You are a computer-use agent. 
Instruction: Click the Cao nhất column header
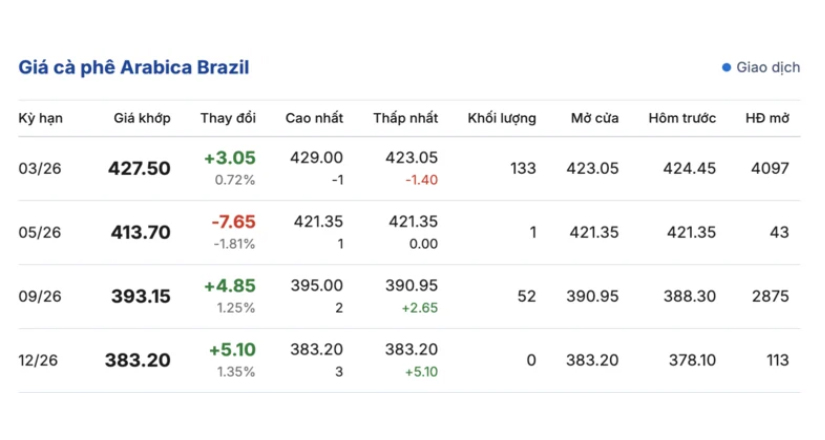click(x=314, y=118)
